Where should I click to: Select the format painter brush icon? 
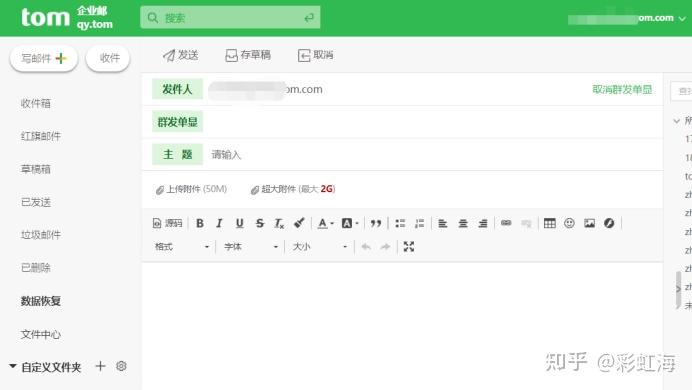click(x=299, y=223)
